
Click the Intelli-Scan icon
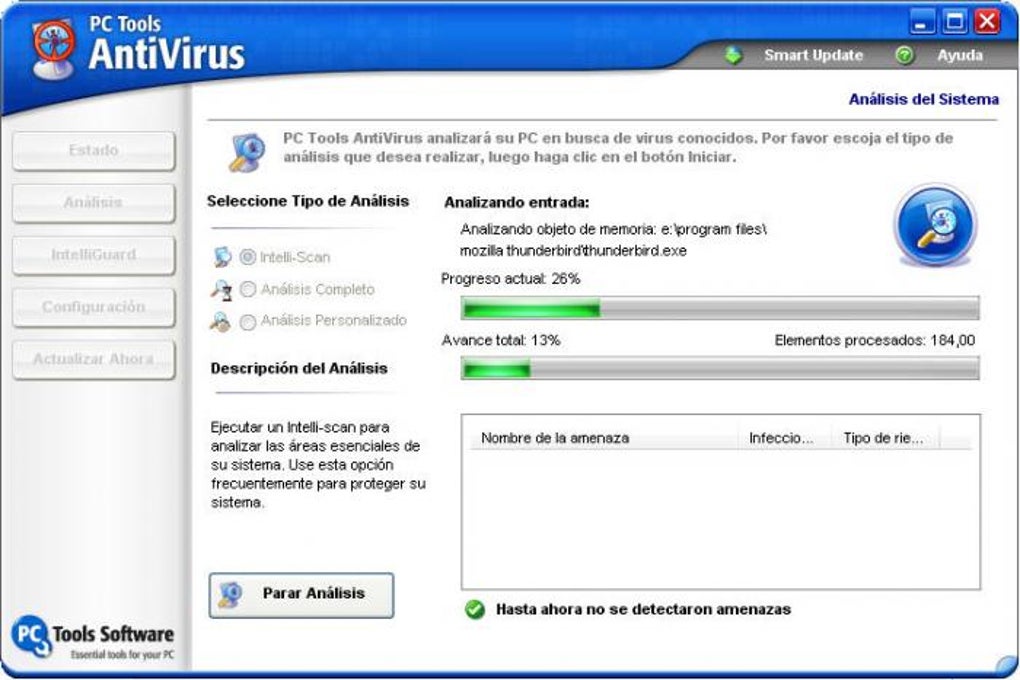[222, 257]
